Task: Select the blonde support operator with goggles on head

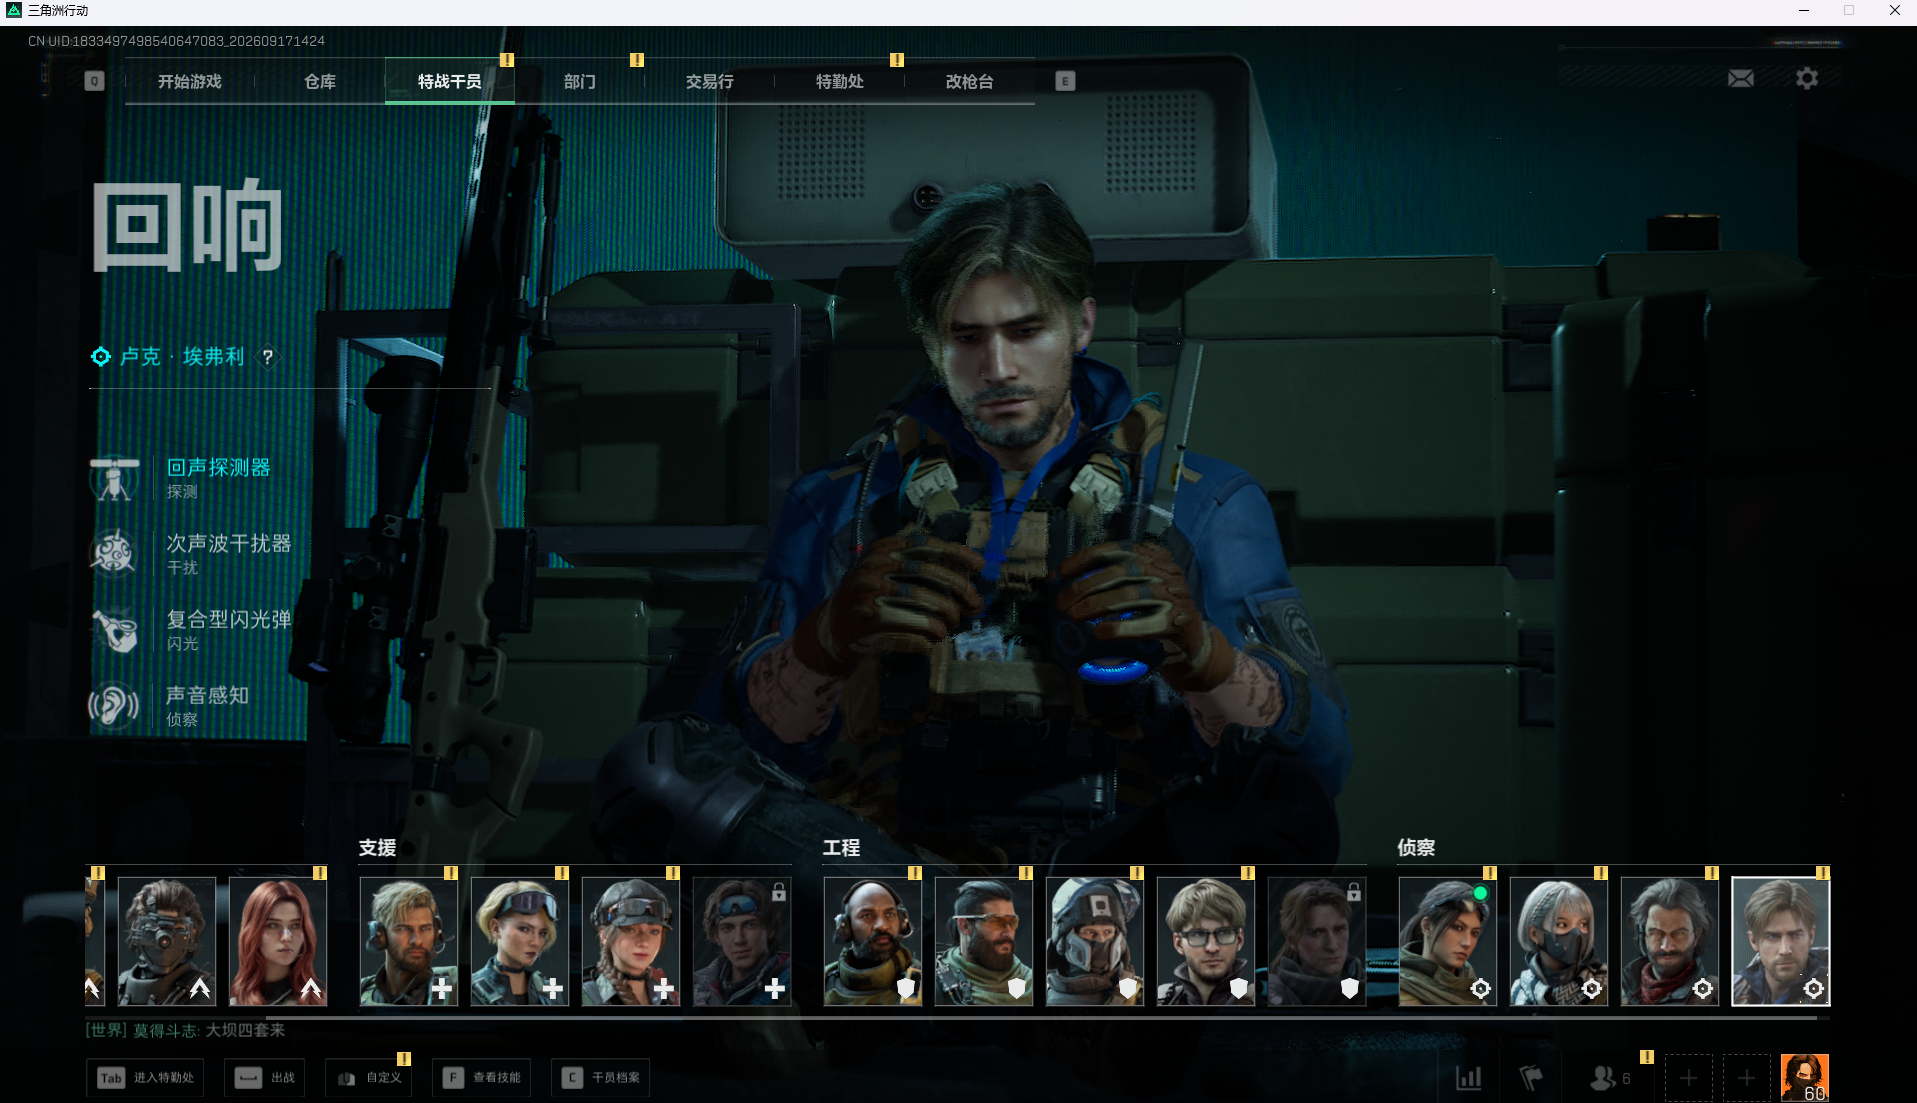Action: (520, 941)
